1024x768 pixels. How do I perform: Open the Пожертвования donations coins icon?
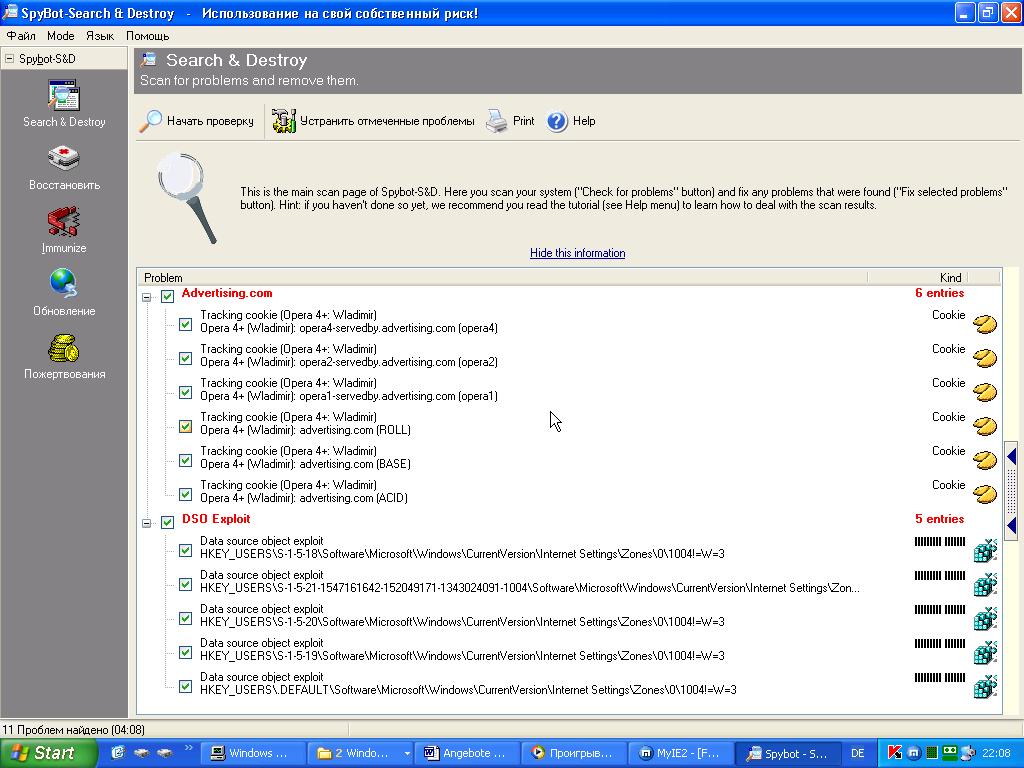(x=63, y=348)
